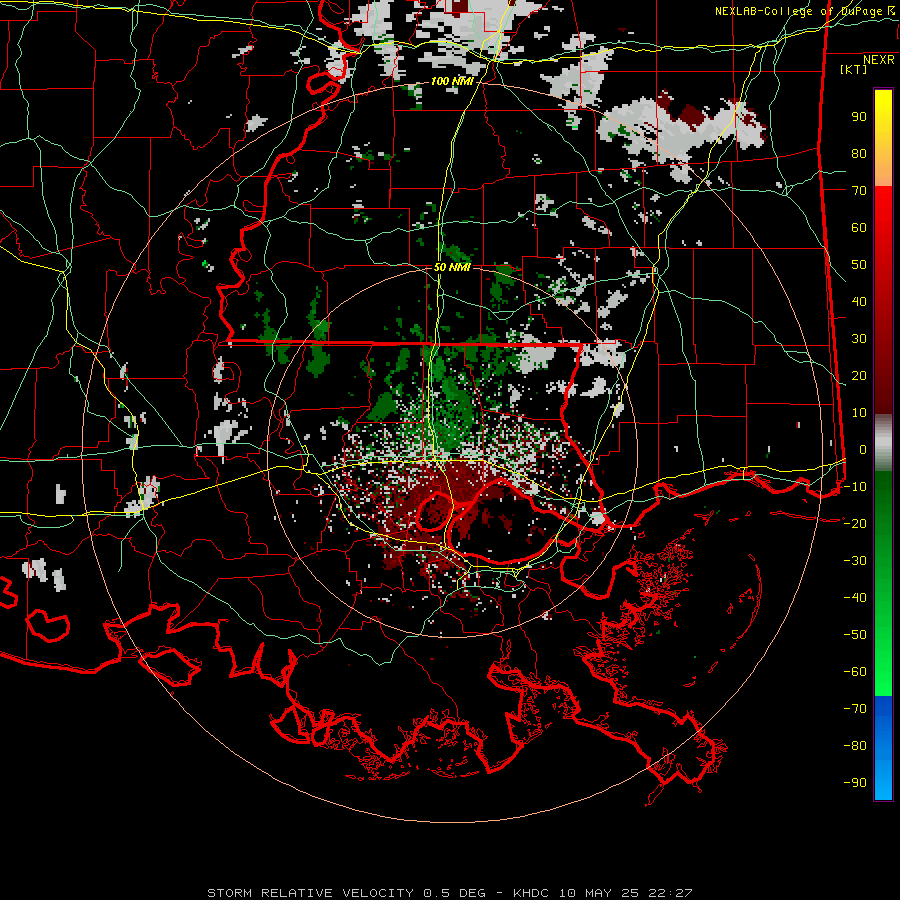This screenshot has height=900, width=900.
Task: Click the storm relative velocity caption at bottom
Action: pyautogui.click(x=449, y=893)
